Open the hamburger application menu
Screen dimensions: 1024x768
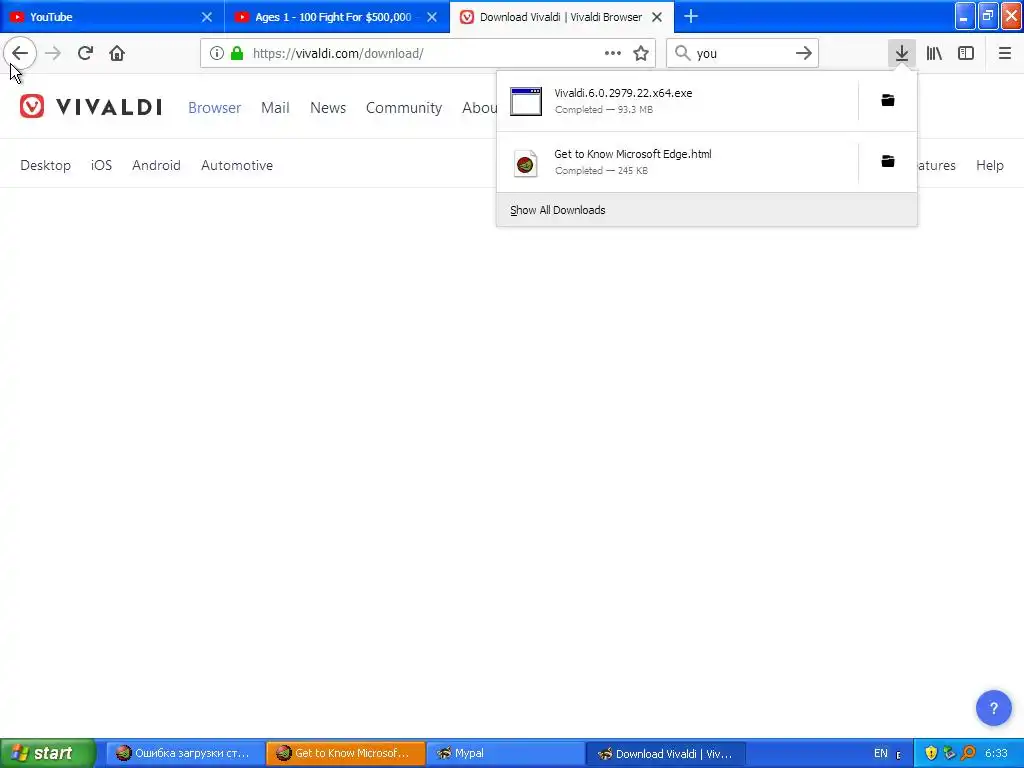pos(1005,53)
